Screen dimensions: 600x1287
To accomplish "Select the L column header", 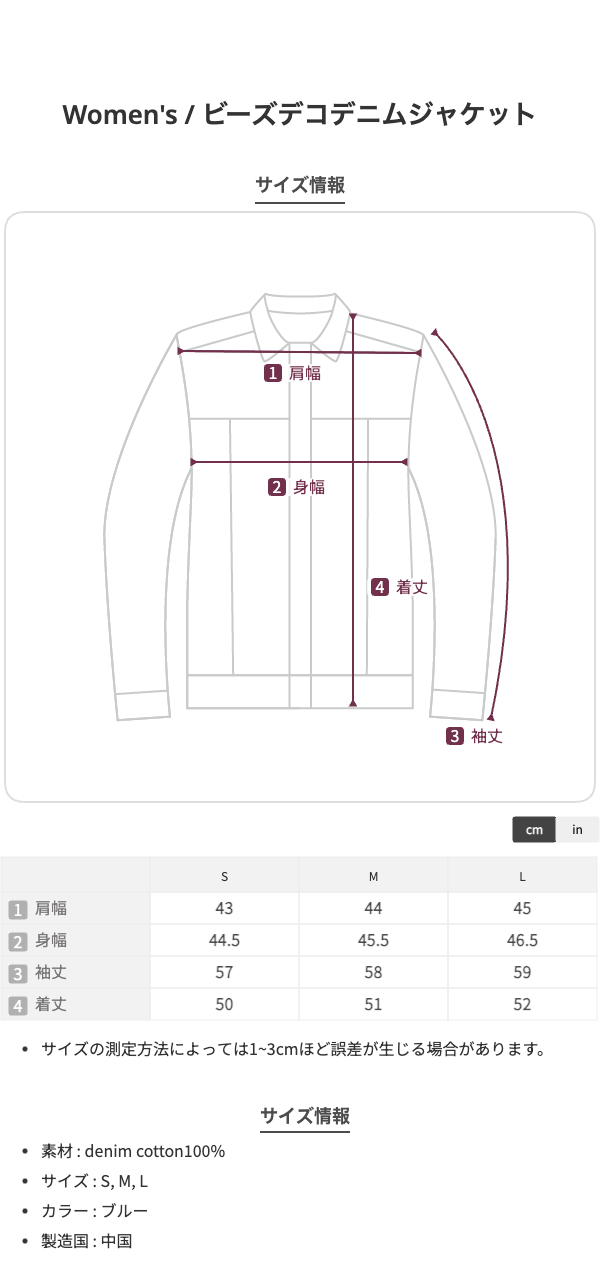I will pyautogui.click(x=522, y=877).
